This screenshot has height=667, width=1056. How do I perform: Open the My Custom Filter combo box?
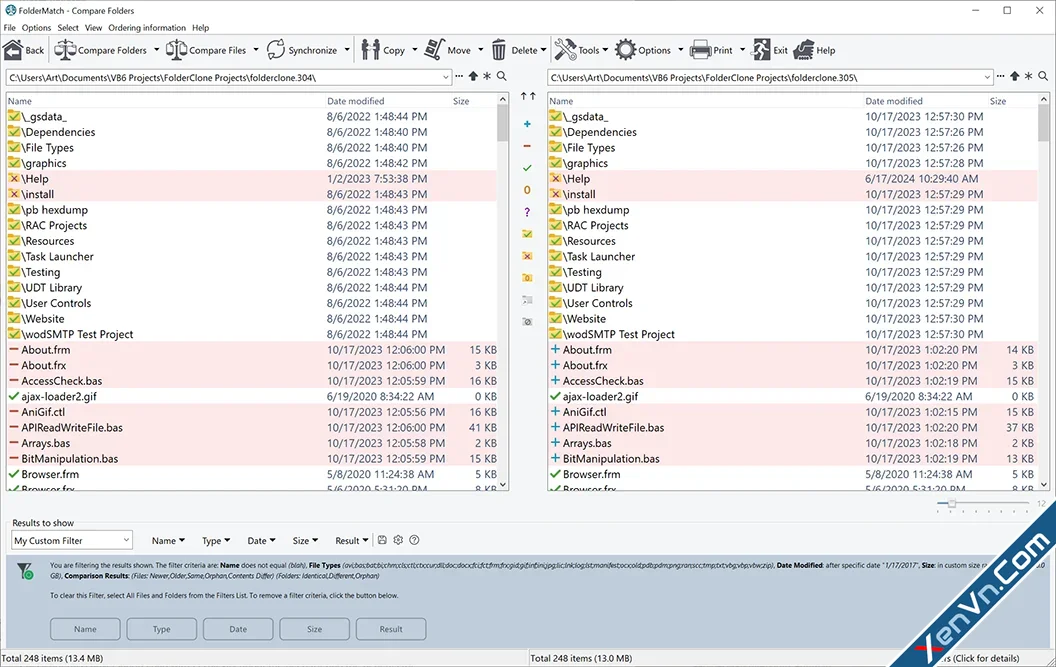point(72,540)
